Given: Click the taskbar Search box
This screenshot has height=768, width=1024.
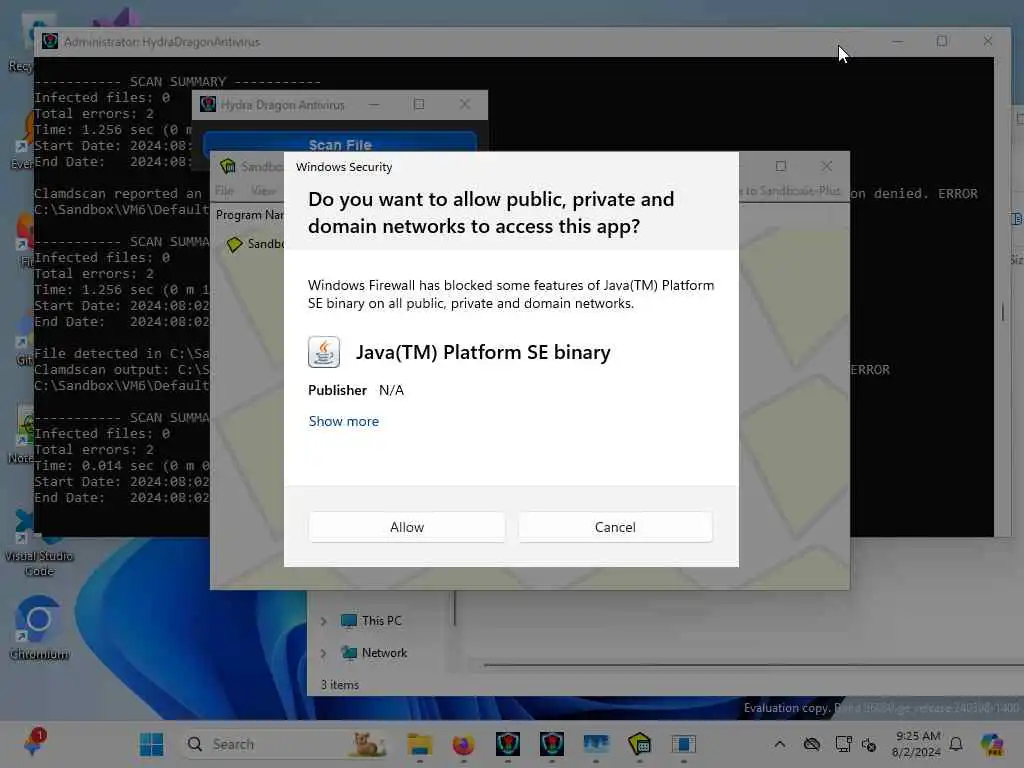Looking at the screenshot, I should (x=284, y=744).
